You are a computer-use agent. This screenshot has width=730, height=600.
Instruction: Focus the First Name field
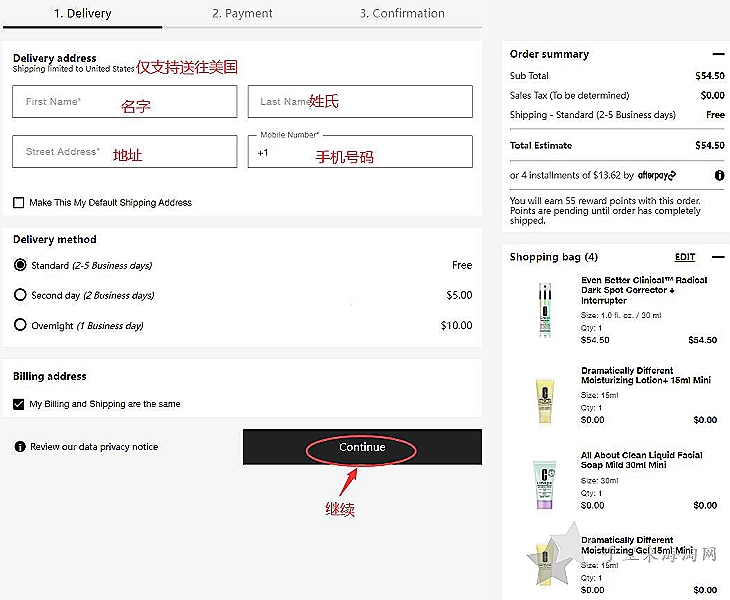coord(125,101)
